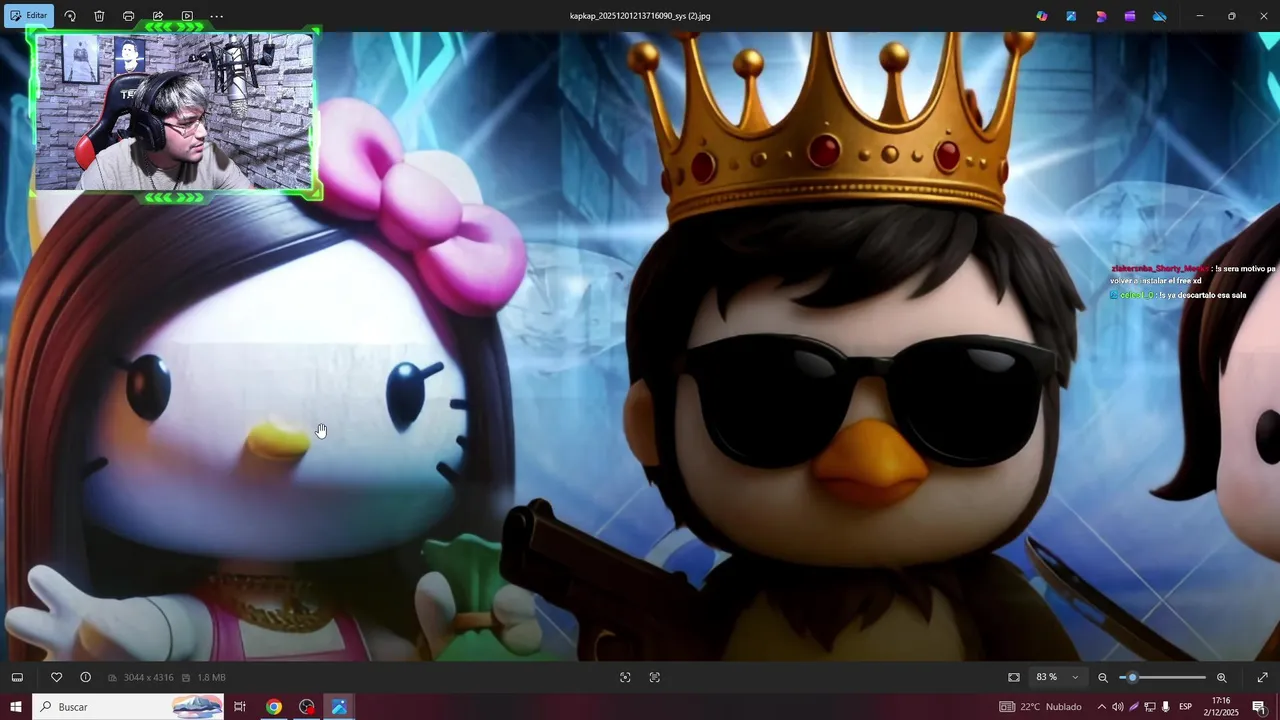Click the 3044 x 4316 dimensions text

[148, 678]
